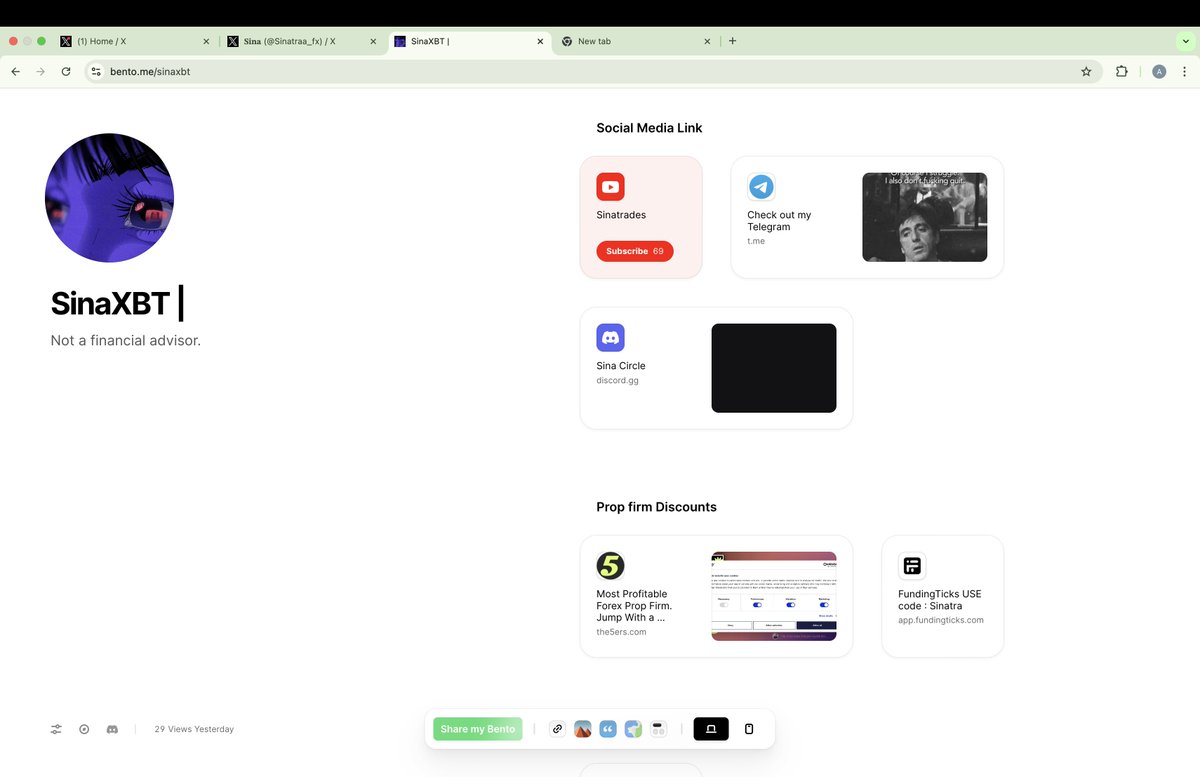Open the Discord icon in the bottom-left footer
This screenshot has width=1200, height=777.
pos(112,729)
